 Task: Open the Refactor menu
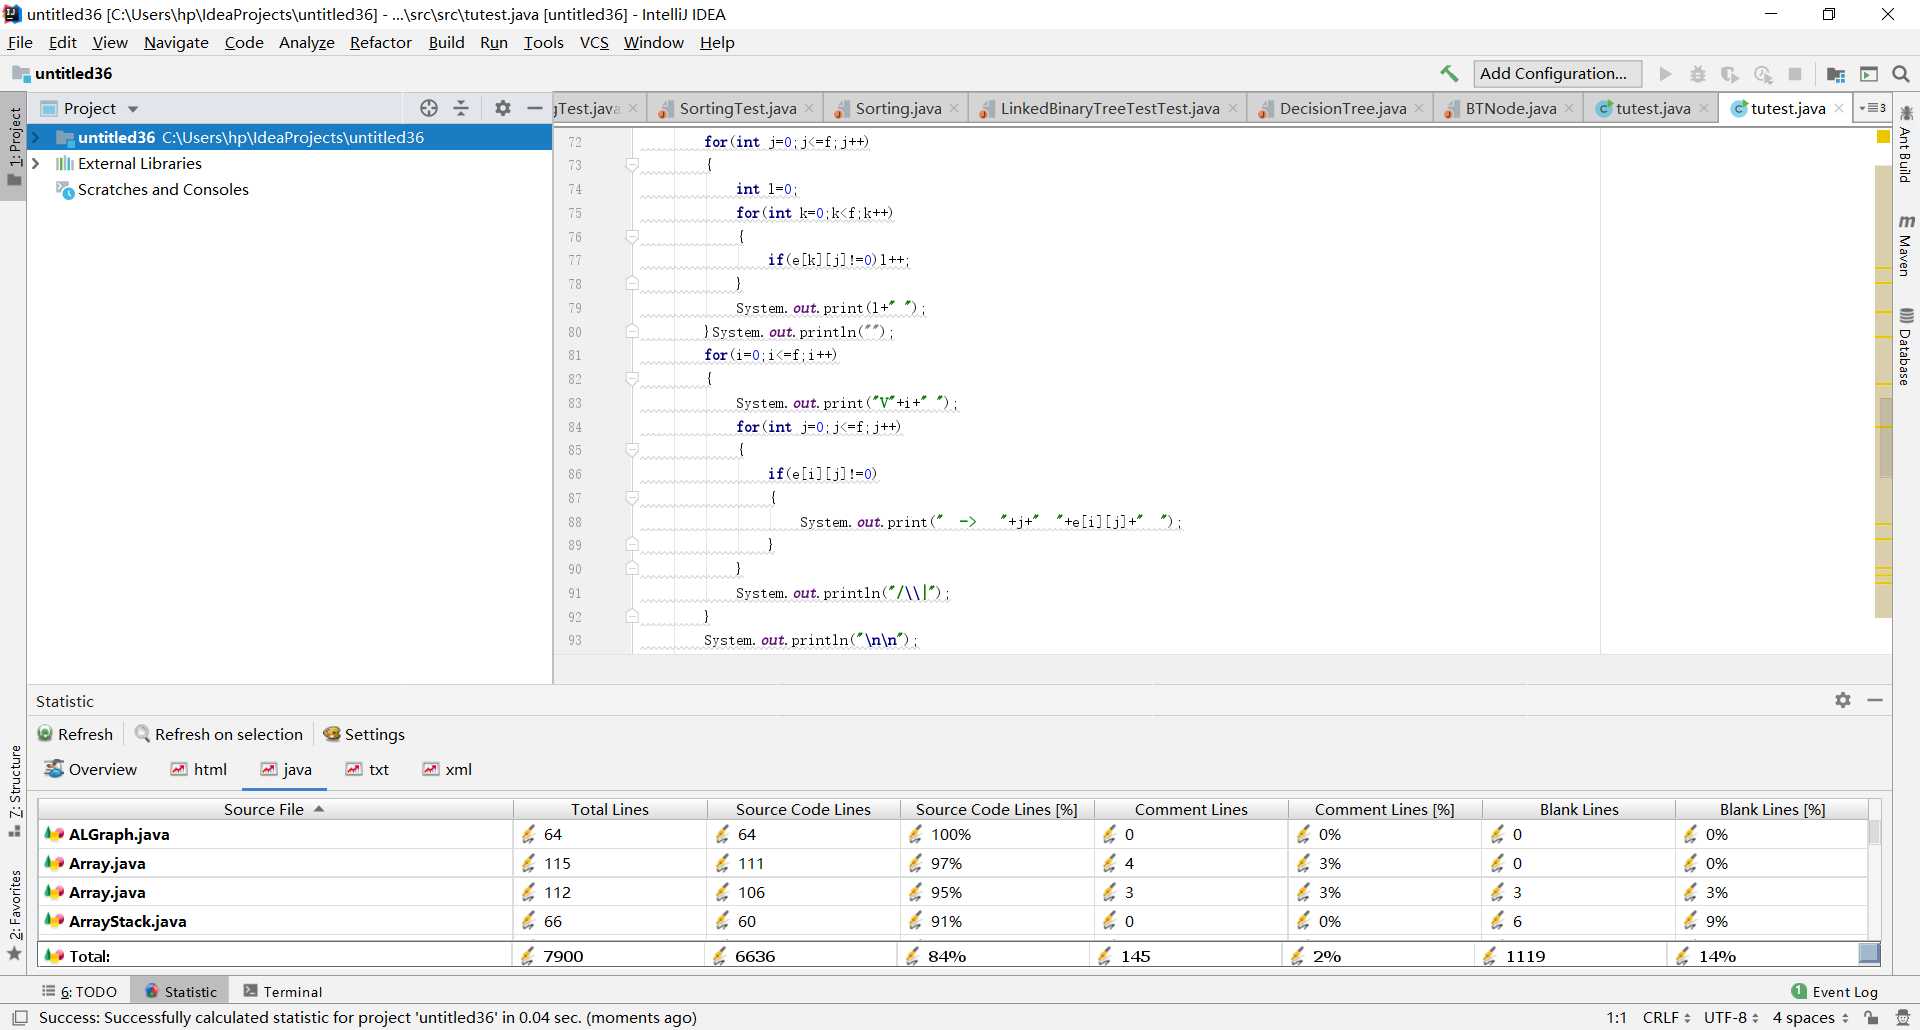click(x=380, y=42)
